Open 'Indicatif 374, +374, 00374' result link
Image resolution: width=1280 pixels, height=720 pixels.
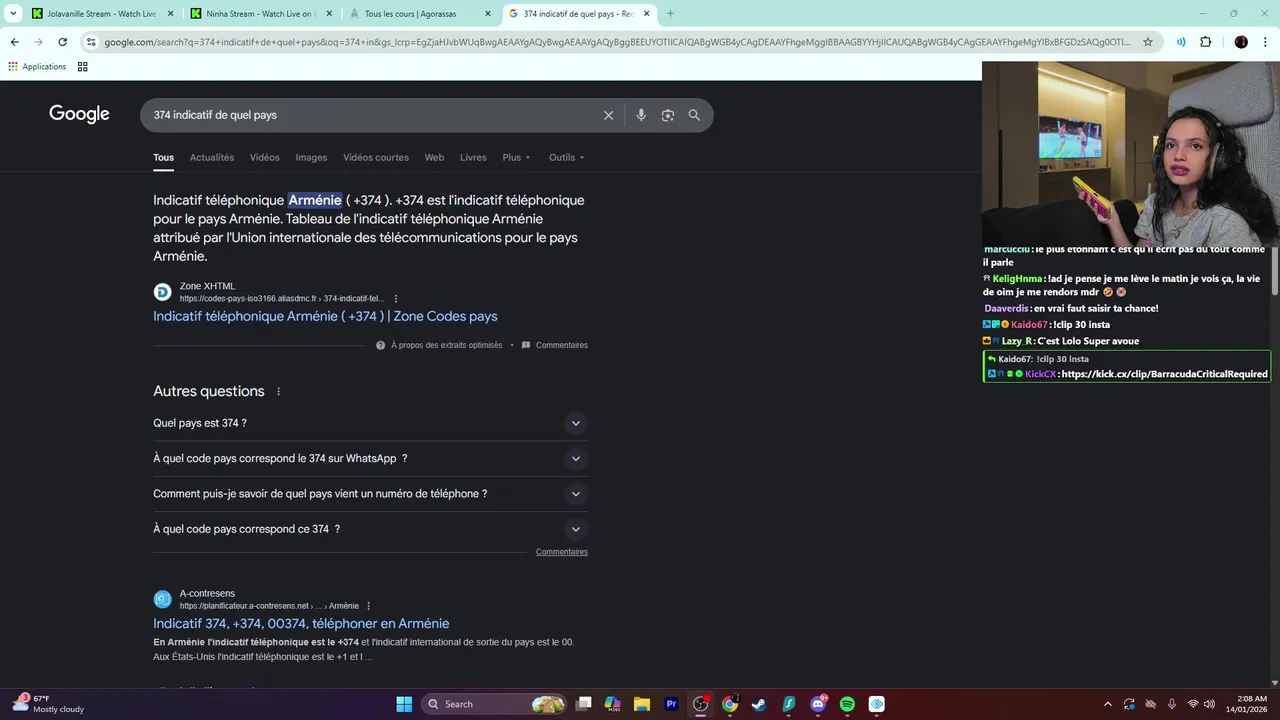click(x=301, y=623)
